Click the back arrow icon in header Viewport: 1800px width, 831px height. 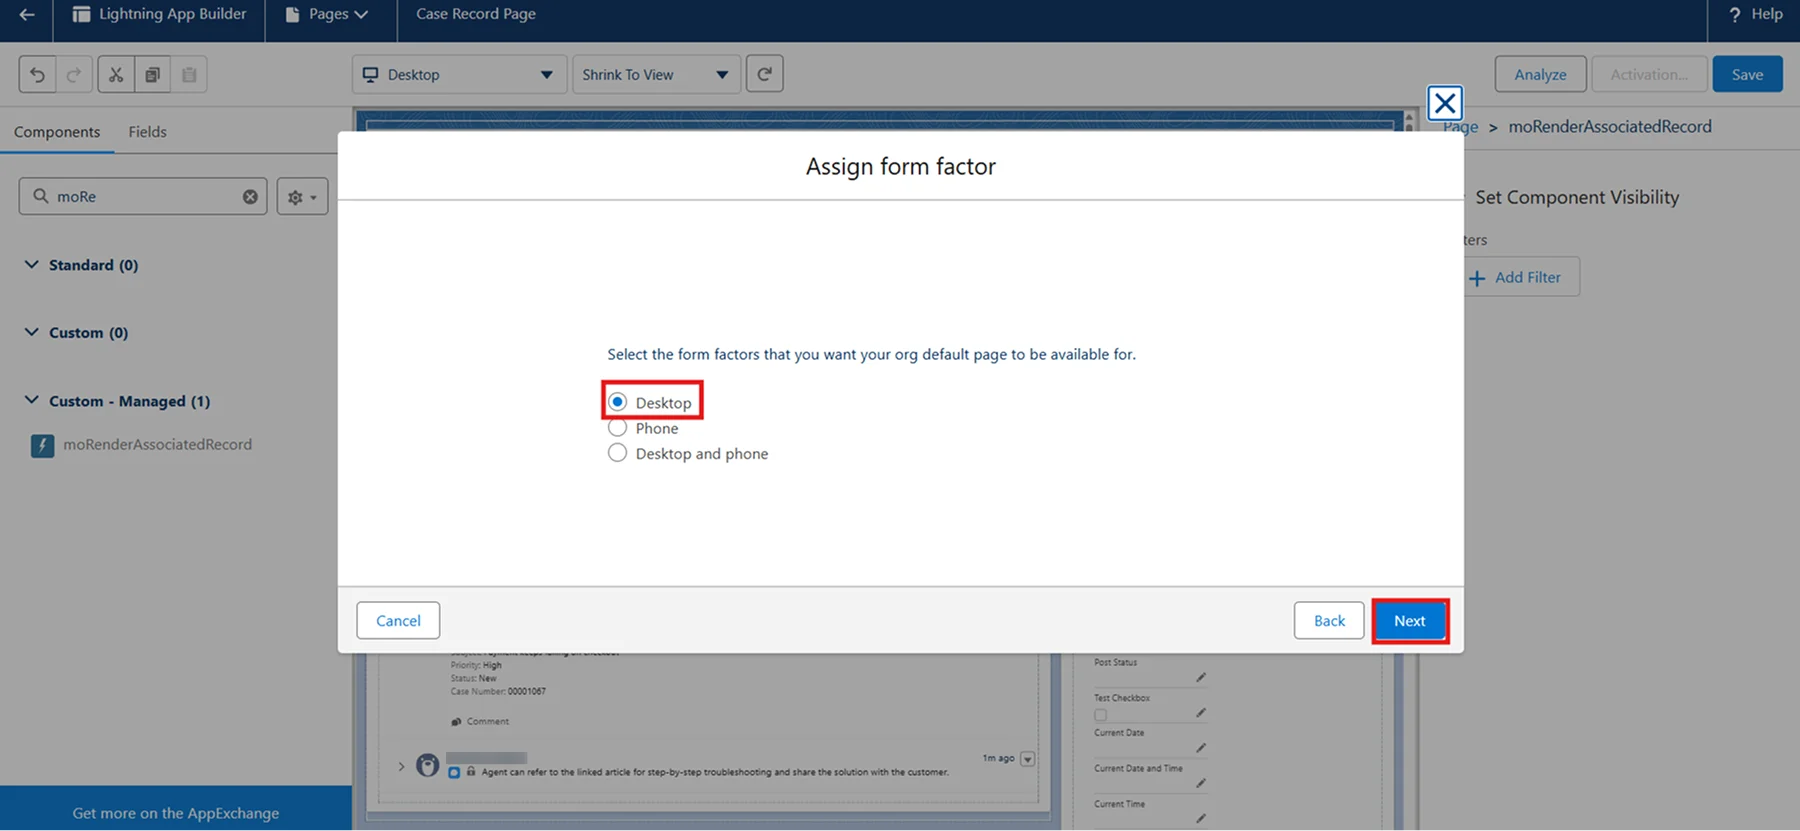[27, 14]
